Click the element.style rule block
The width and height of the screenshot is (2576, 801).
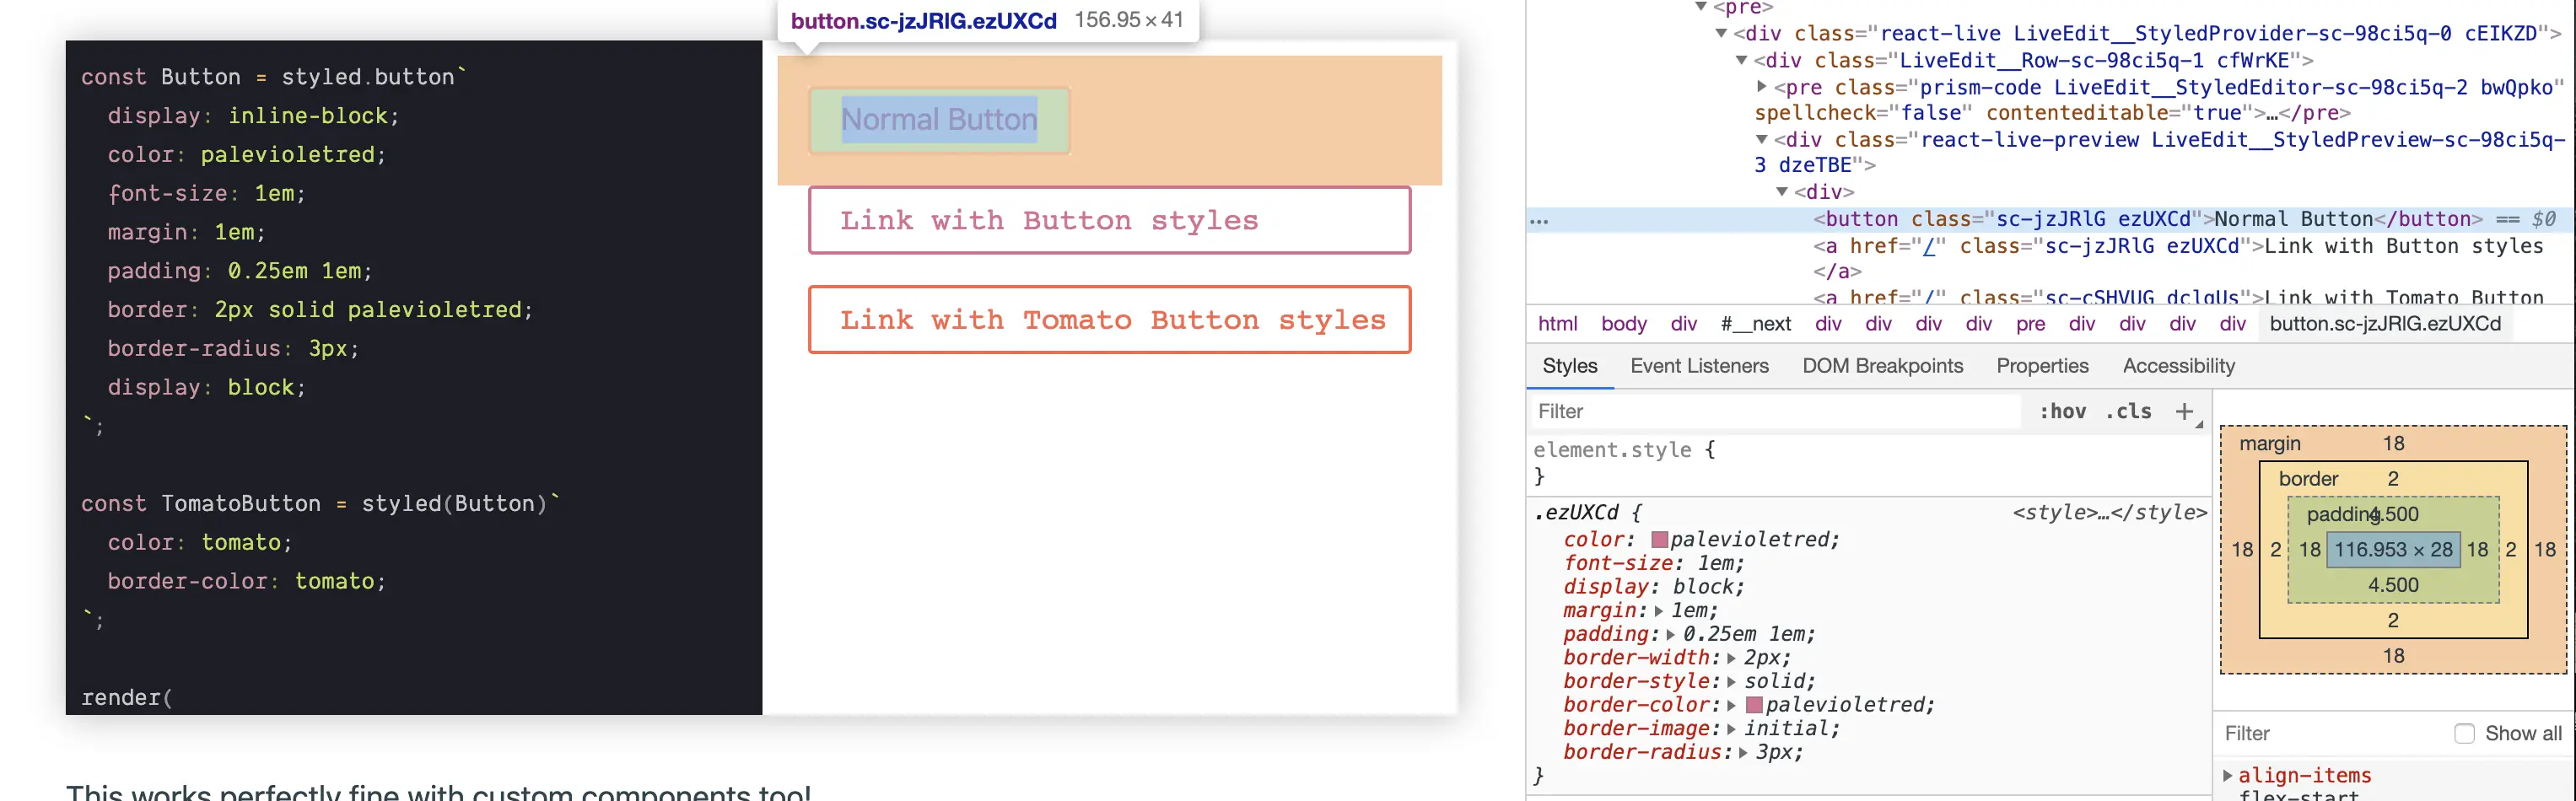point(1868,462)
